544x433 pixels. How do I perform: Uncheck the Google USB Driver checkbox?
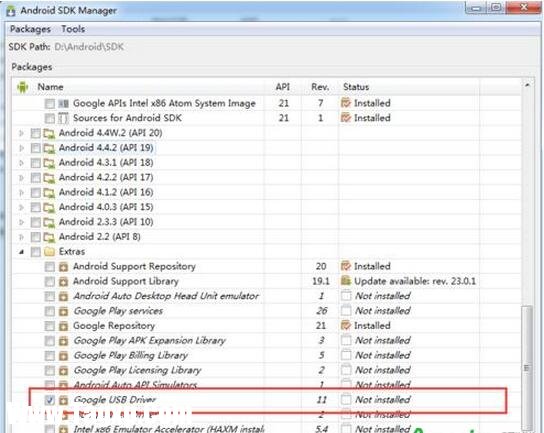coord(50,400)
